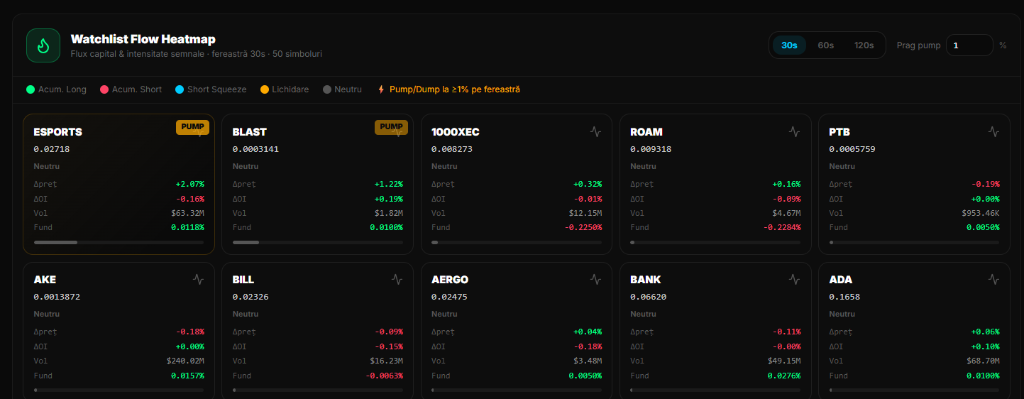Open the ROAM symbol card title
The image size is (1024, 399).
[647, 132]
